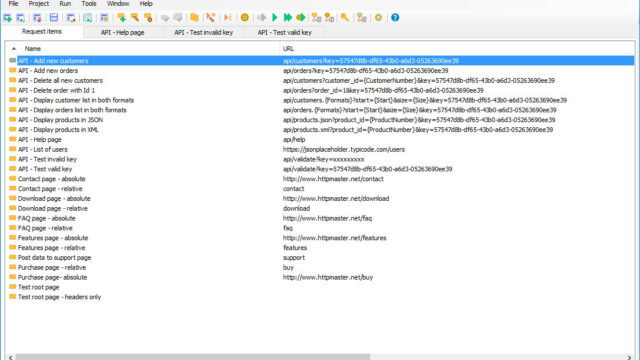Click the orange cursor tool icon
Viewport: 640px width, 360px height.
211,18
